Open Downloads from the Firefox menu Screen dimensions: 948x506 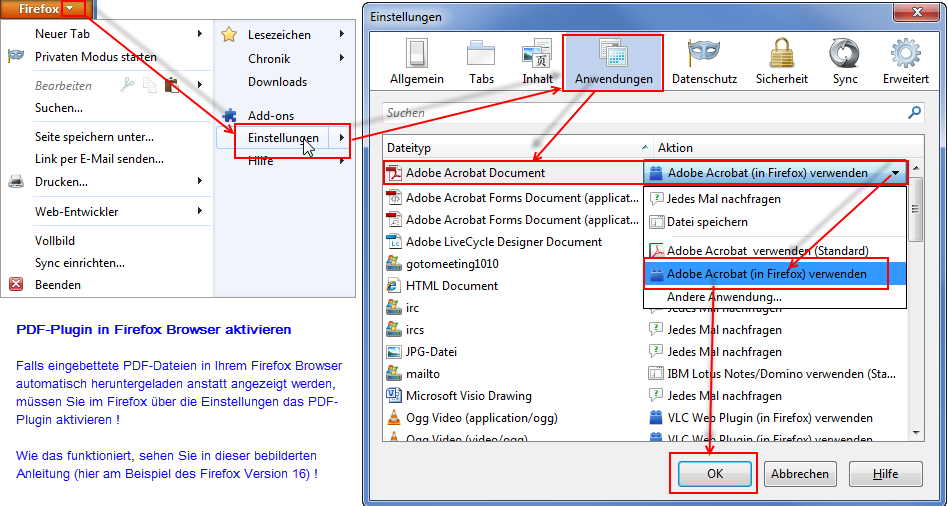click(278, 82)
